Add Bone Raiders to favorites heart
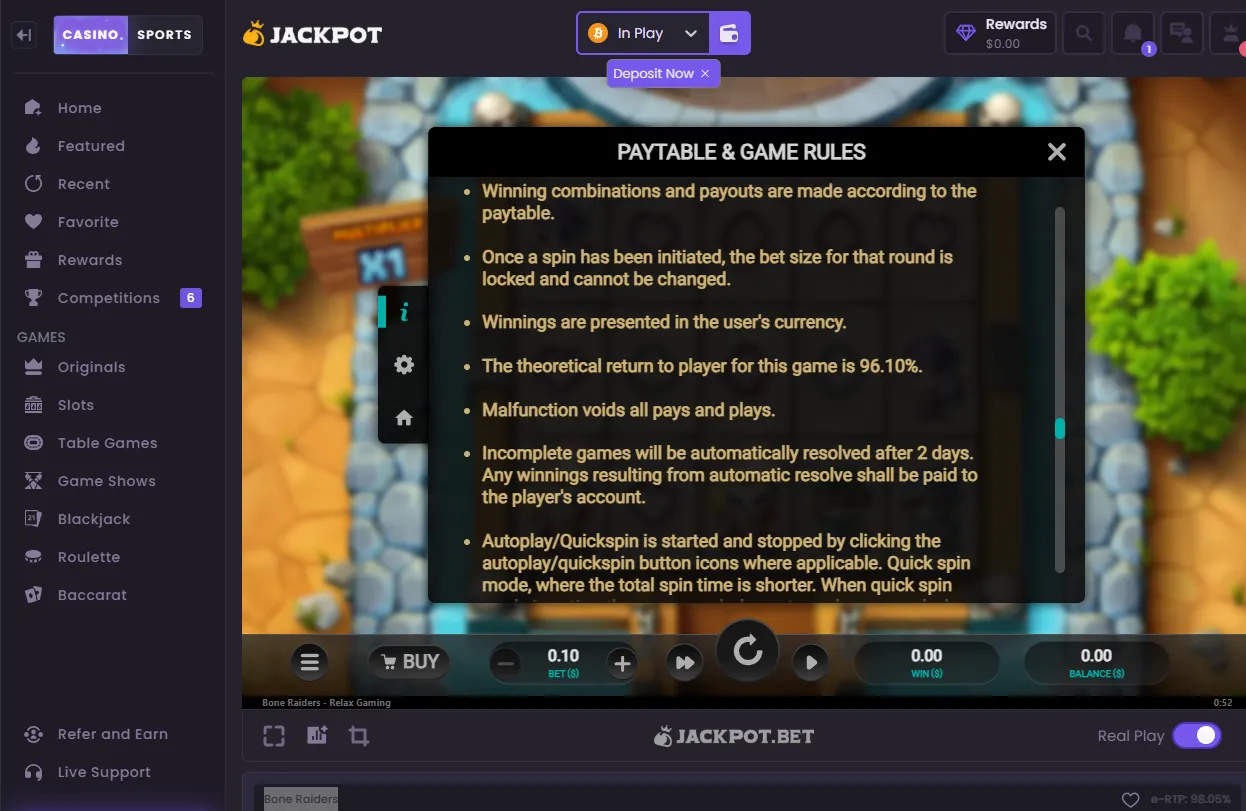The image size is (1246, 811). tap(1131, 800)
